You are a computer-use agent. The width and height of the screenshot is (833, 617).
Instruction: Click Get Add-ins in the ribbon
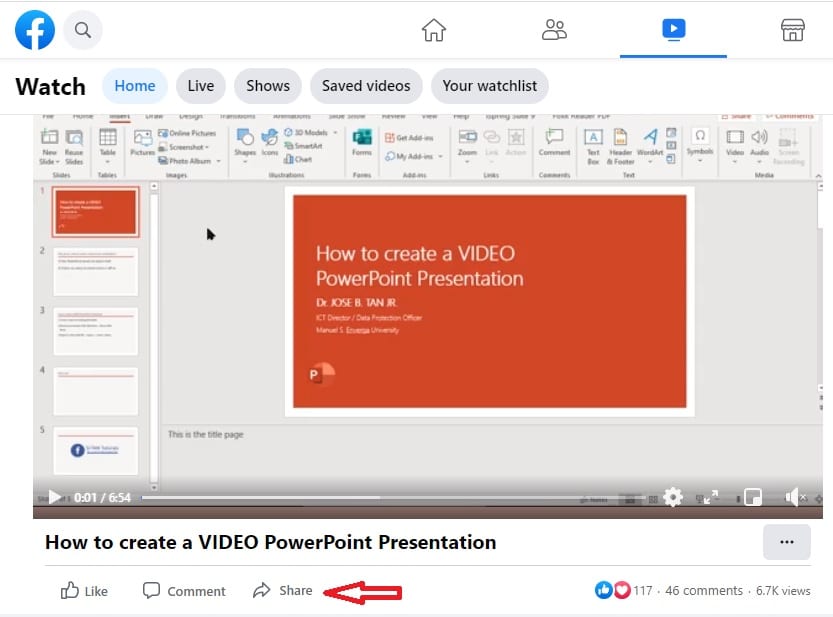coord(409,138)
